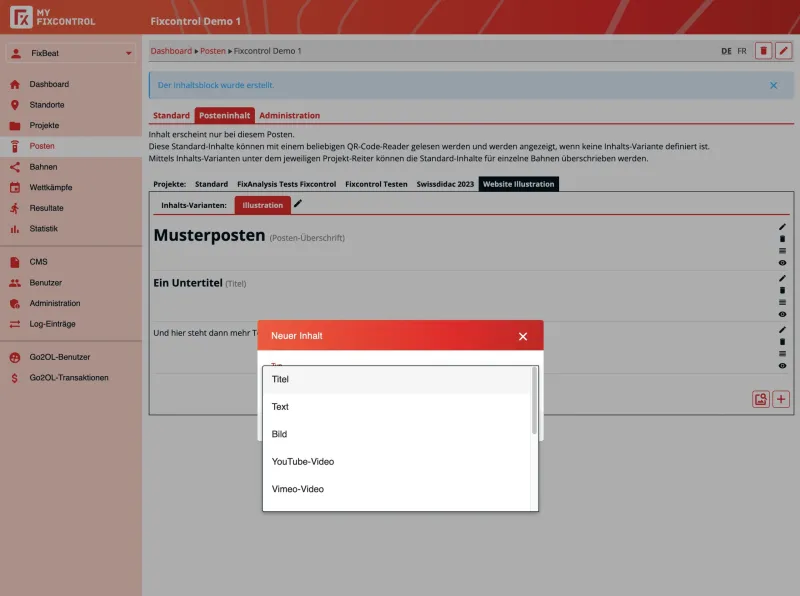
Task: Select the Standard project tab
Action: click(x=211, y=184)
